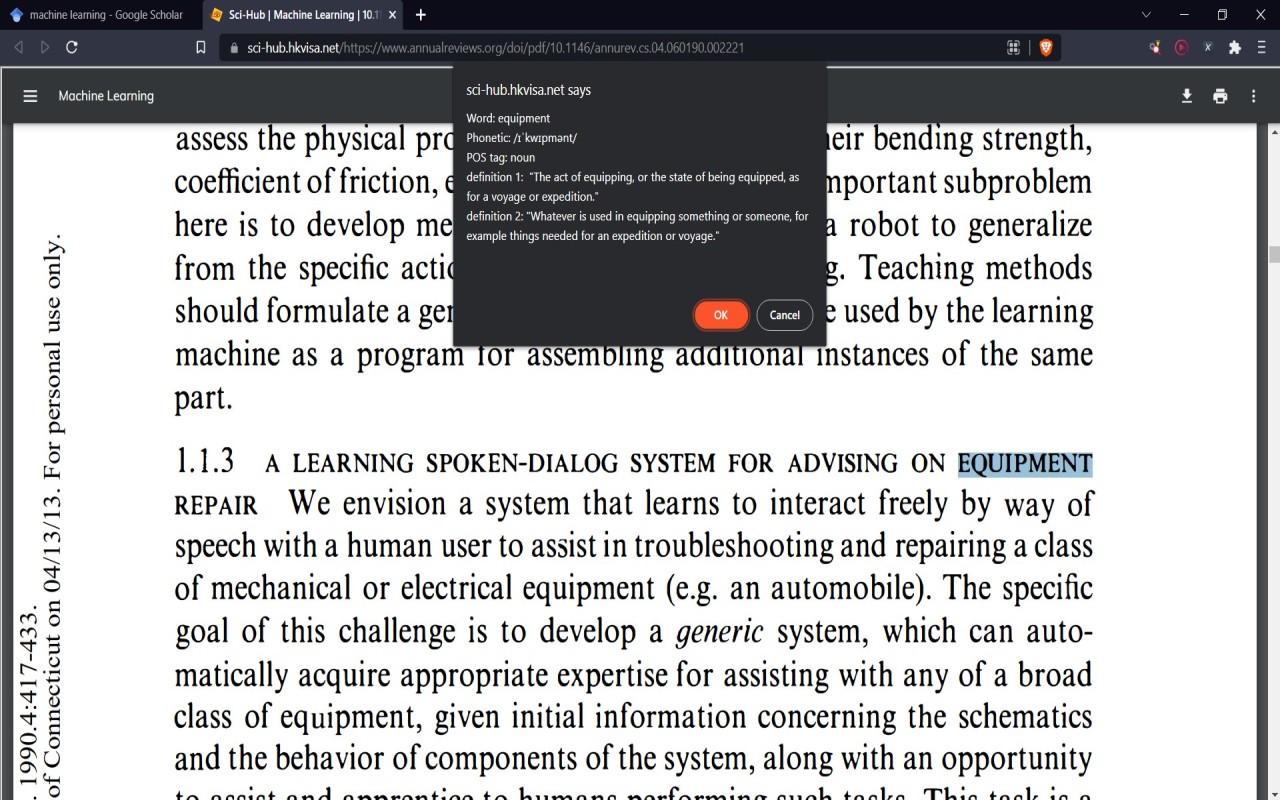
Task: Open the Brave browser hamburger menu
Action: [x=1261, y=47]
